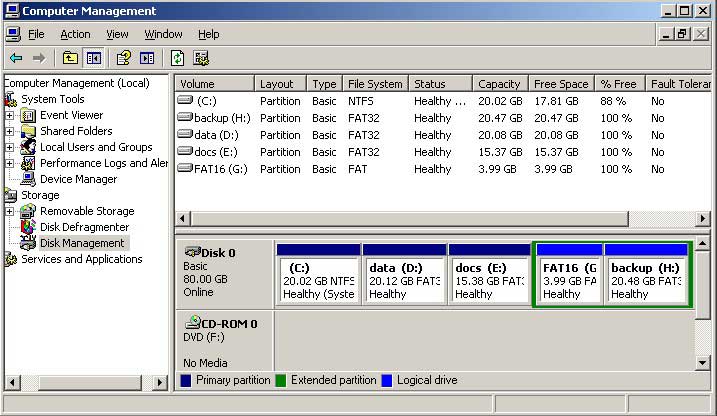Select Disk Management in the tree
The width and height of the screenshot is (717, 416).
pos(82,243)
